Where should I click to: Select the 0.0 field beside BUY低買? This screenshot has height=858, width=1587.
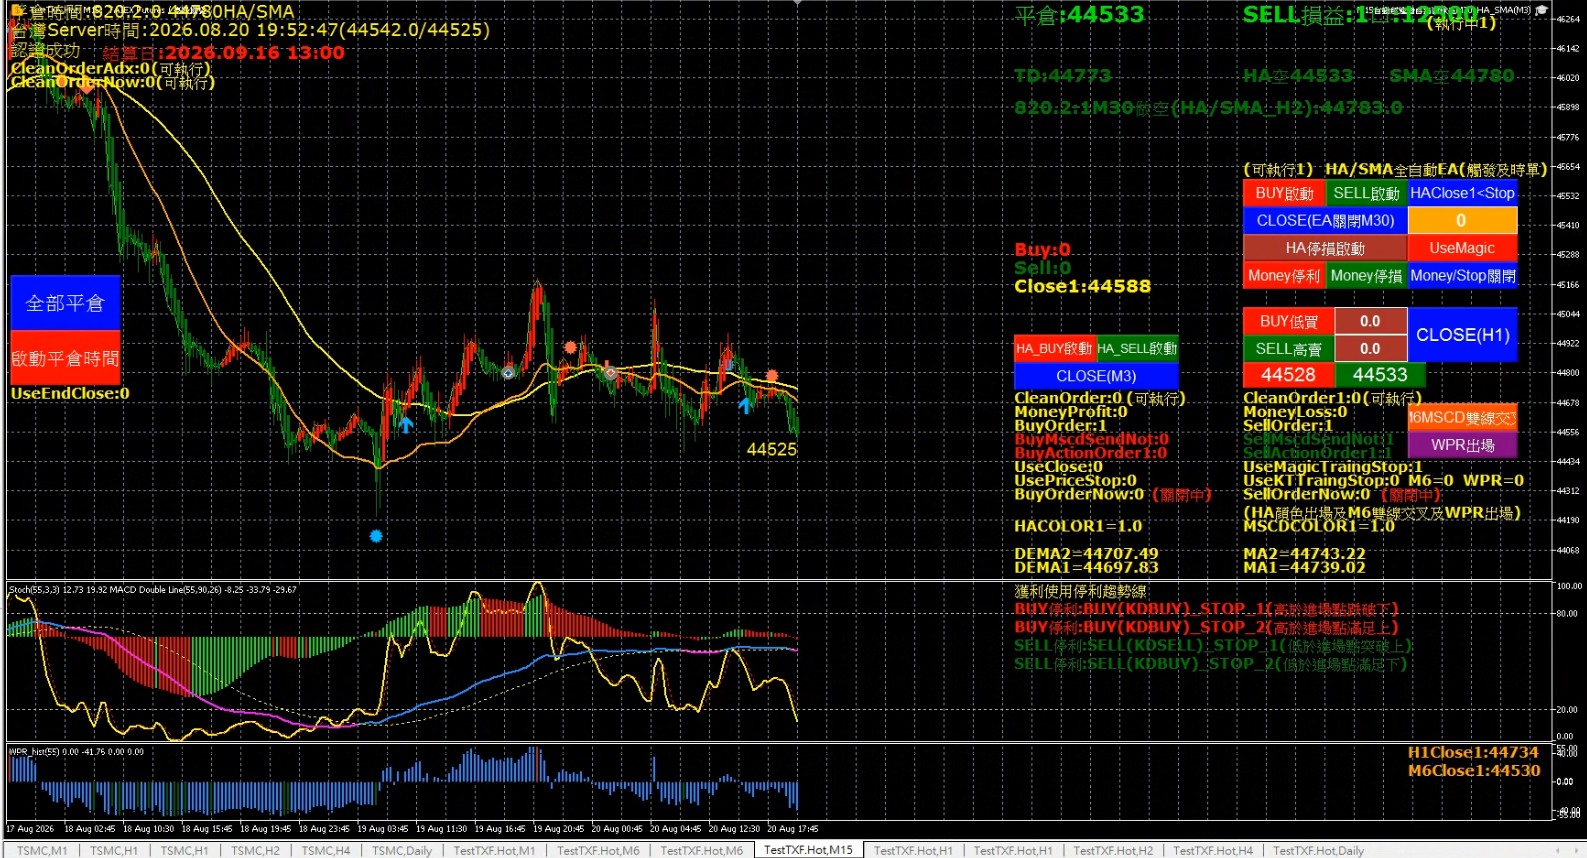[1370, 321]
